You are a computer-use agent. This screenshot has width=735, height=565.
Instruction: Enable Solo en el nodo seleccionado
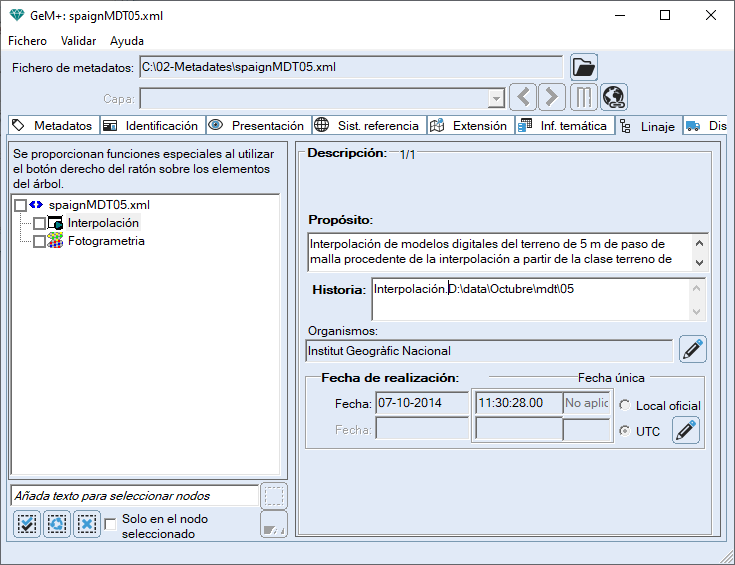(x=111, y=521)
